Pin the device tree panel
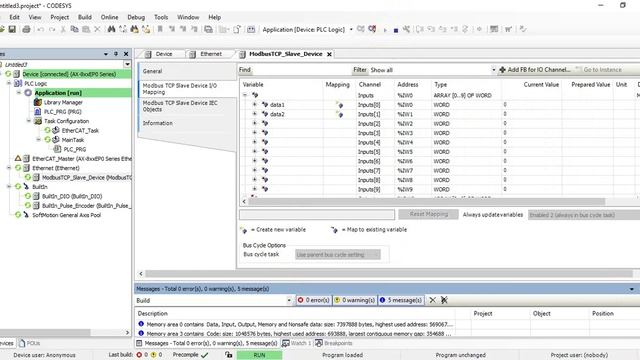The image size is (640, 360). (x=116, y=54)
